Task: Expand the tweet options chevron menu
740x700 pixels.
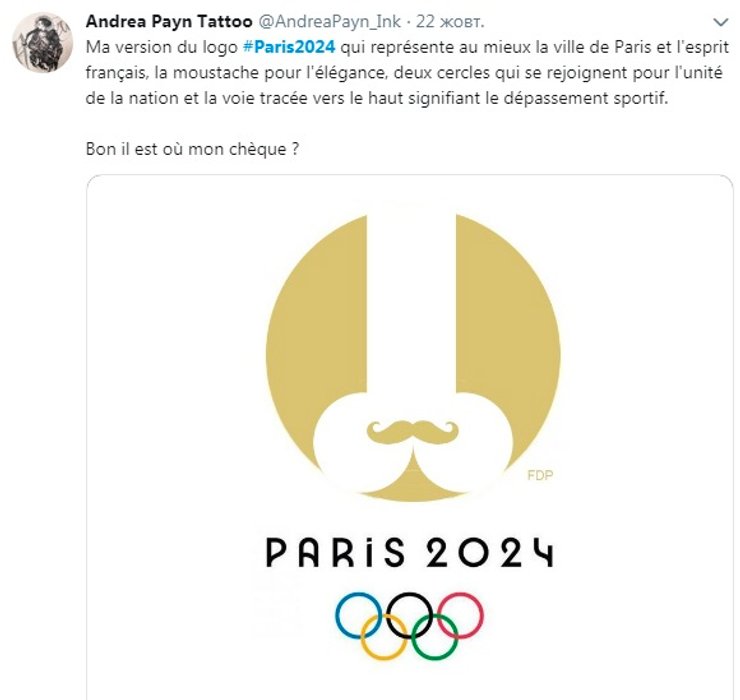Action: pos(720,21)
